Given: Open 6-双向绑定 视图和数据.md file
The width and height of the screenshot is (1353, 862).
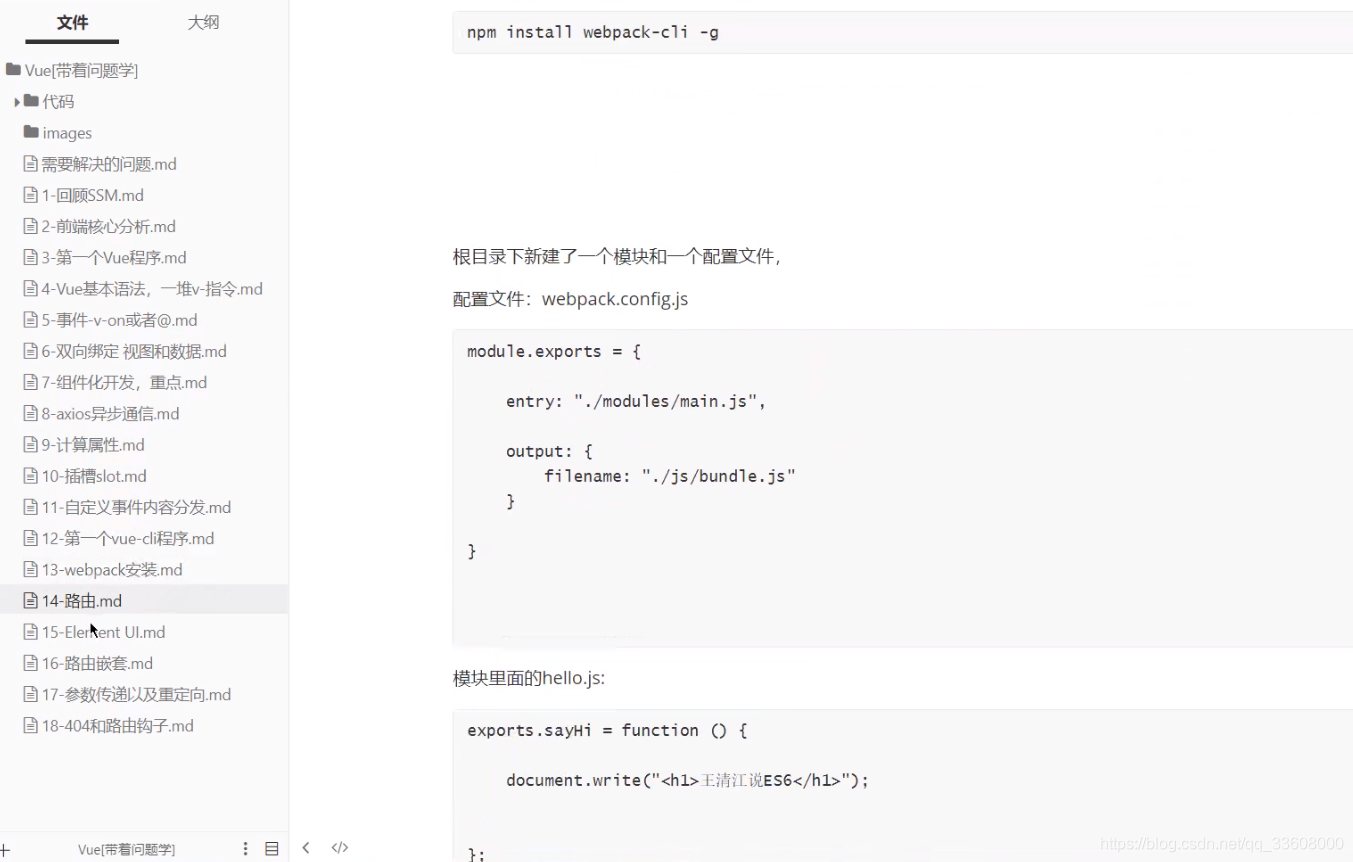Looking at the screenshot, I should click(x=134, y=351).
